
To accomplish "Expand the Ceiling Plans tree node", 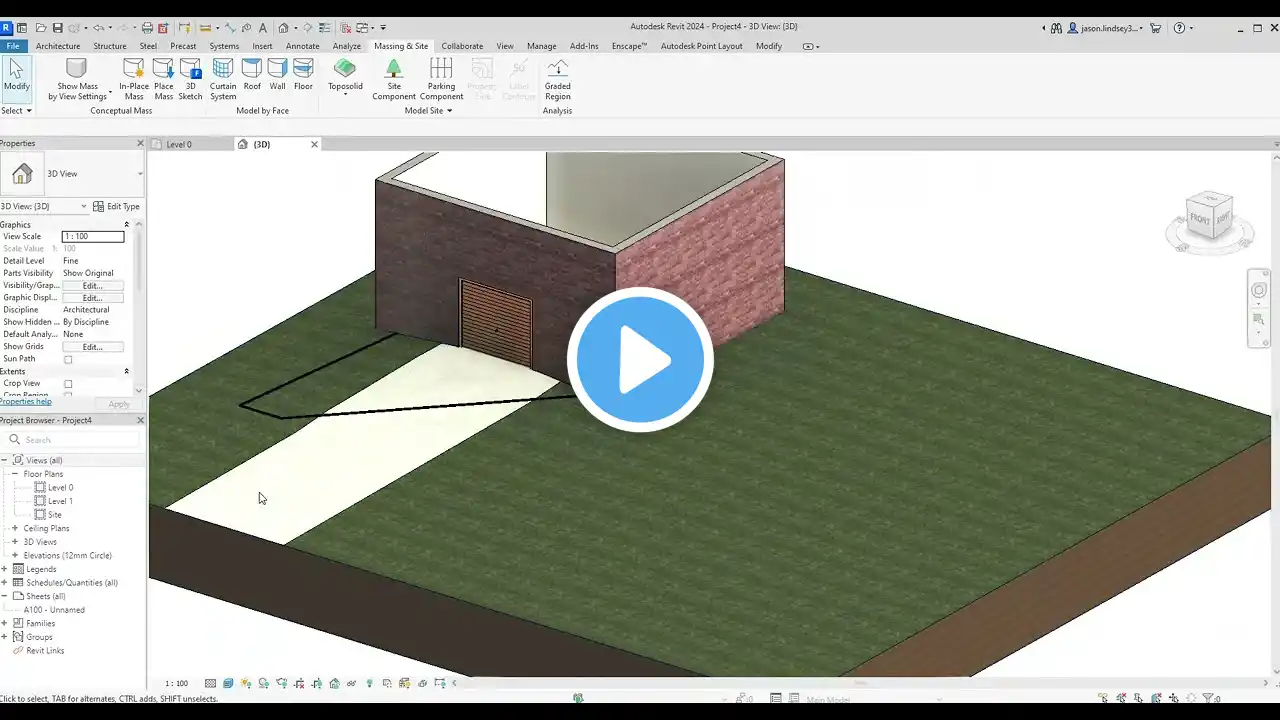I will (x=15, y=528).
